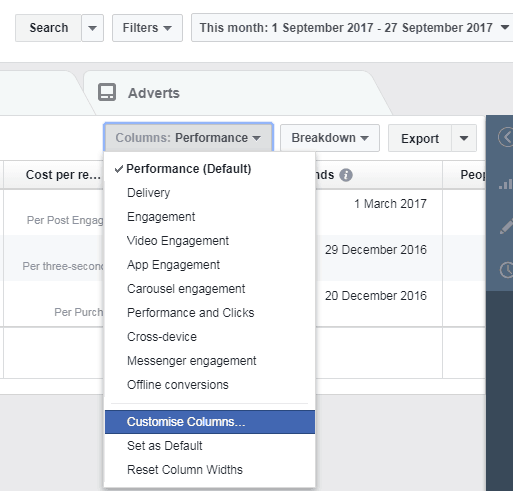Expand the Breakdown dropdown
Image resolution: width=513 pixels, height=491 pixels.
(x=330, y=138)
